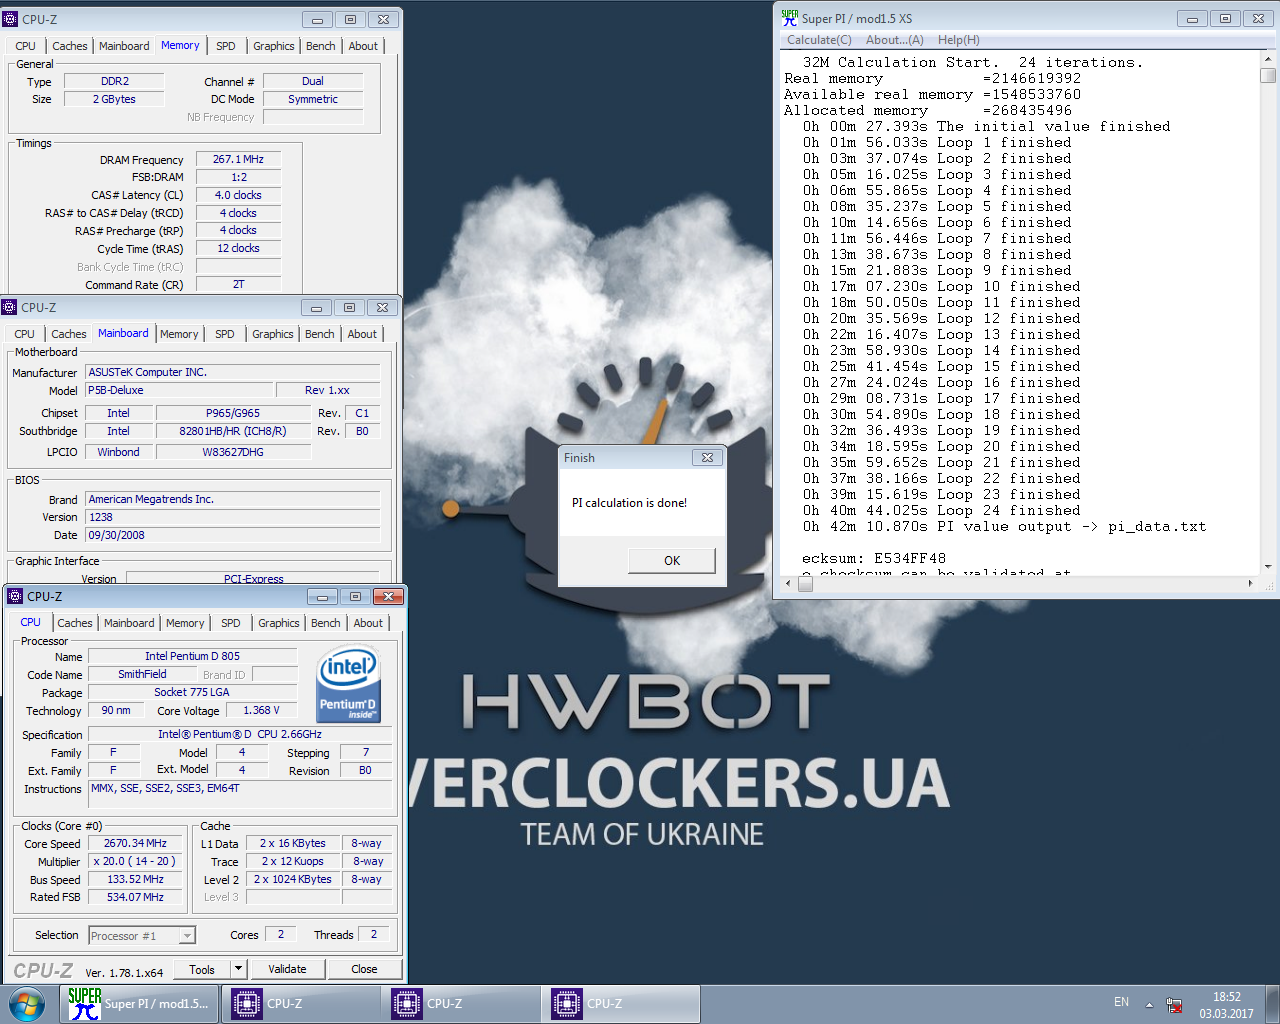Click the Loop 24 finished line
Viewport: 1280px width, 1024px height.
pos(941,510)
